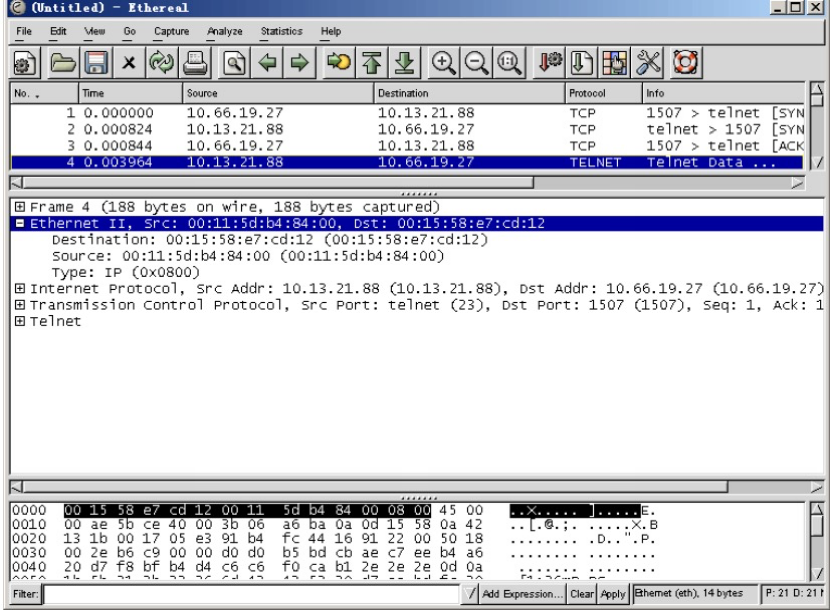Open the Find Packet tool
Image resolution: width=830 pixels, height=610 pixels.
(233, 63)
